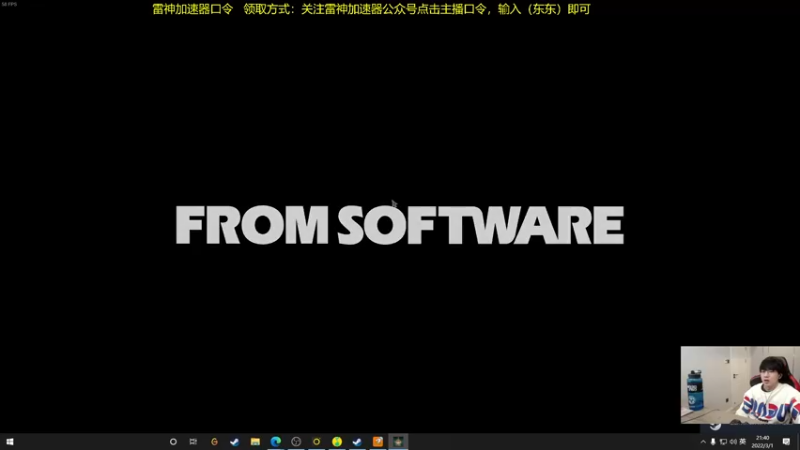
Task: Open File Explorer from the taskbar
Action: [x=255, y=442]
